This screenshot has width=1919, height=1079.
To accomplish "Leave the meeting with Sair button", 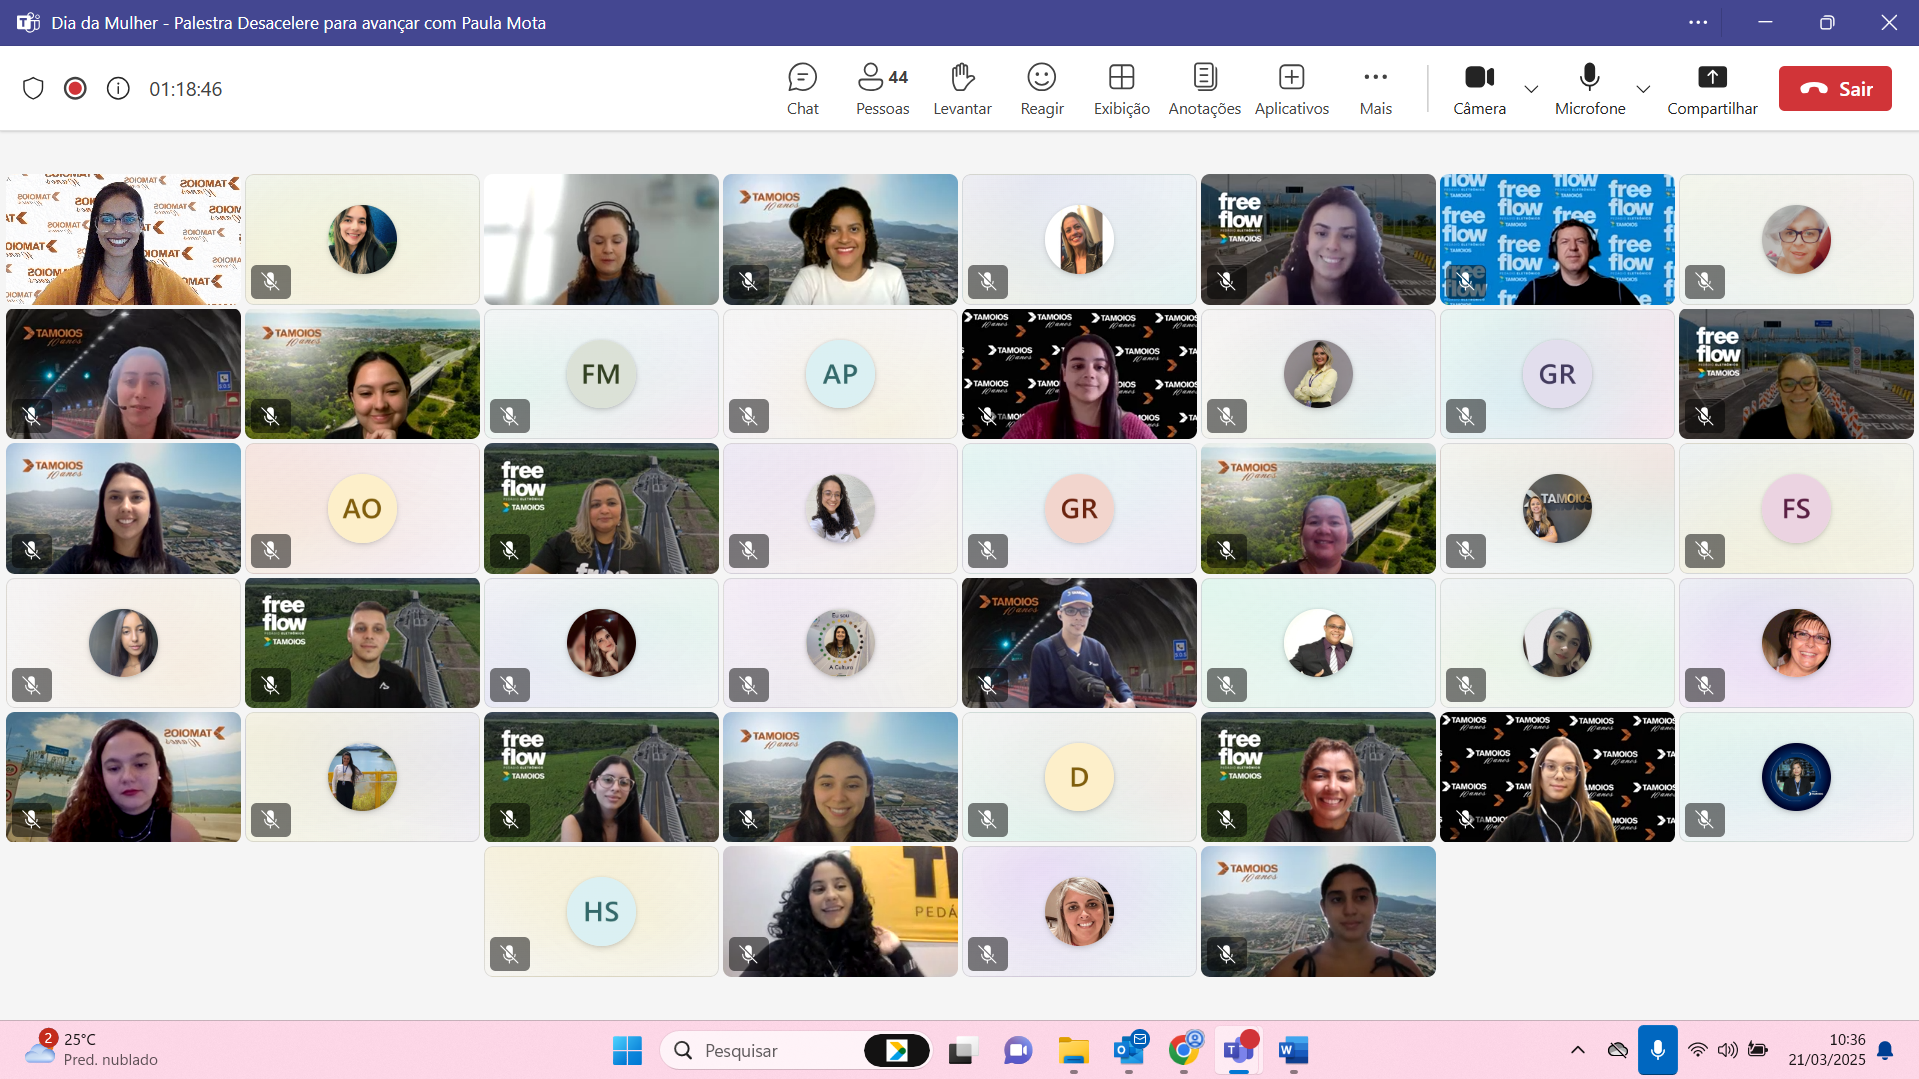I will point(1835,89).
